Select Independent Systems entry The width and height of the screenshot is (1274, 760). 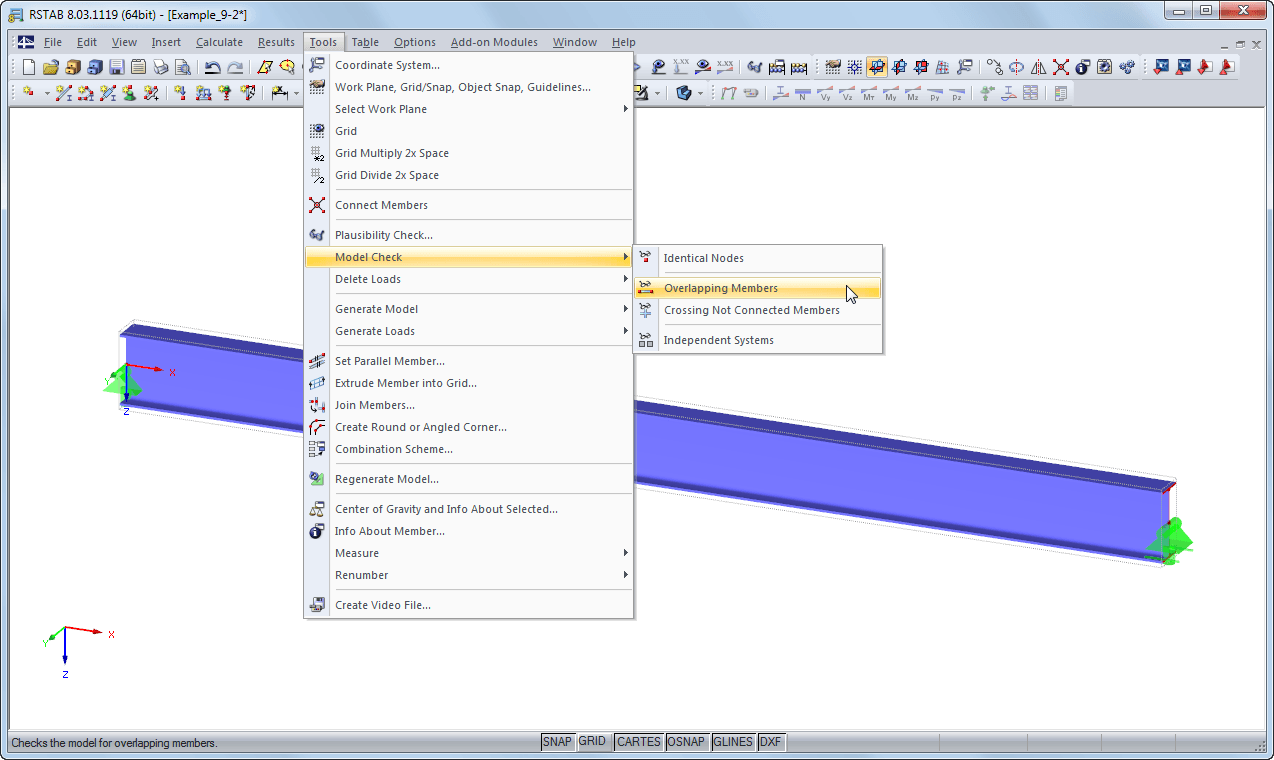758,340
